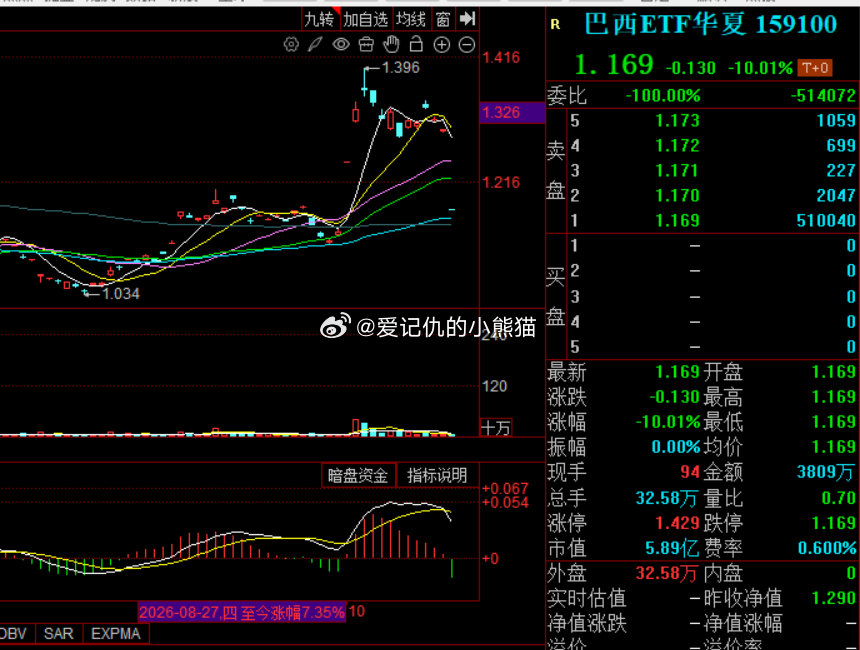The image size is (860, 650).
Task: Select the hand pan tool
Action: 391,44
